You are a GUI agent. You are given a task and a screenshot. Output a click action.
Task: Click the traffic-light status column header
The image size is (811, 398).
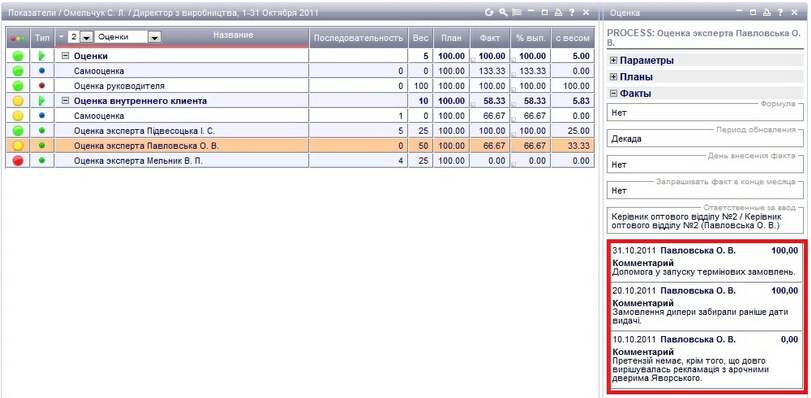(x=18, y=38)
